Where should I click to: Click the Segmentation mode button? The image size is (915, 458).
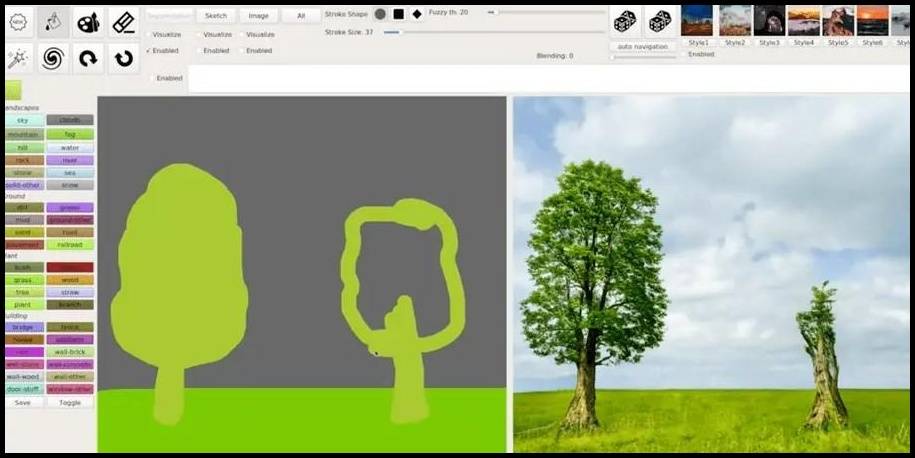[x=169, y=16]
